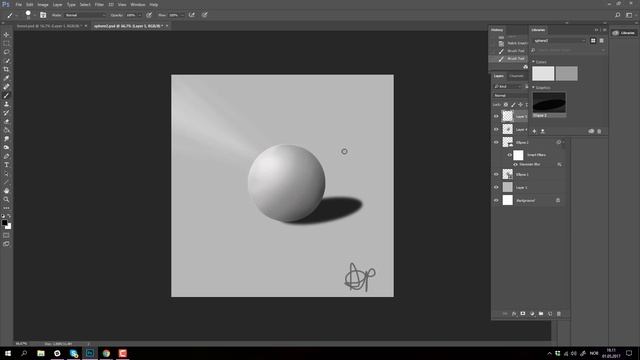Select the Zoom tool
Screen dimensions: 640x360
(6, 199)
